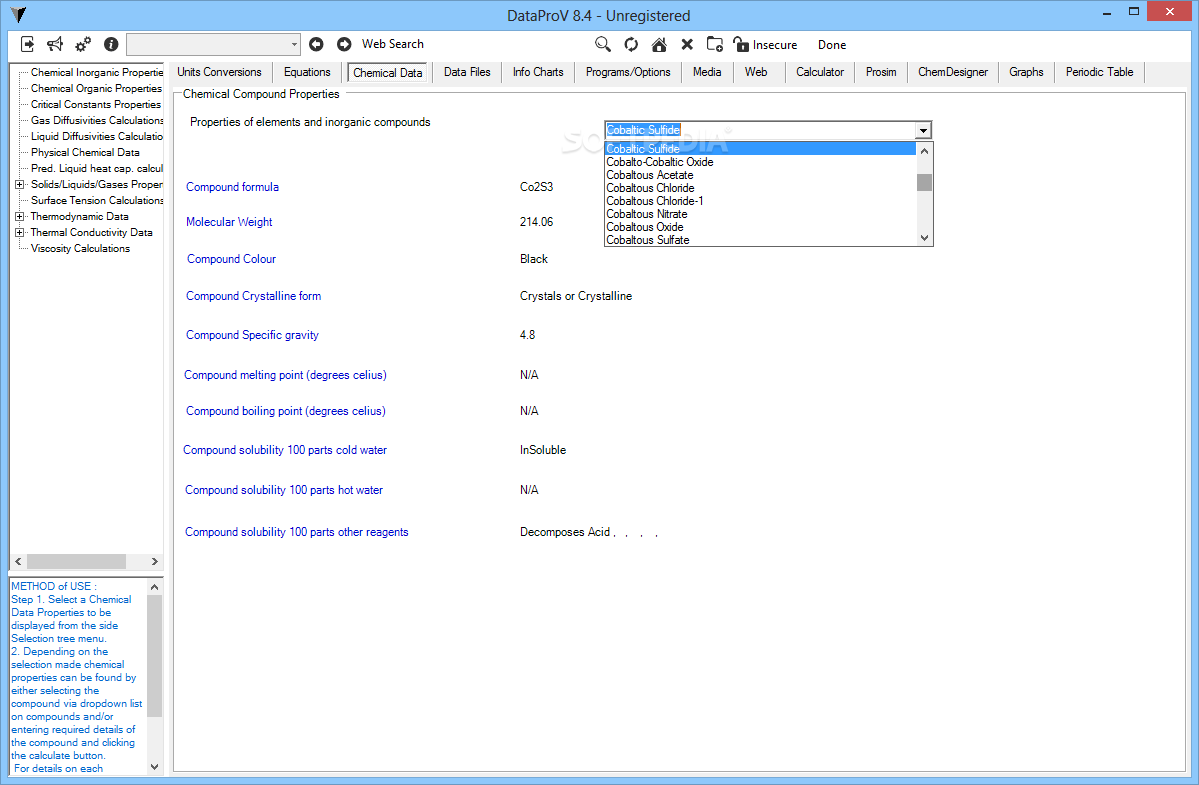
Task: Choose Cobaltous Oxide from list
Action: (760, 227)
